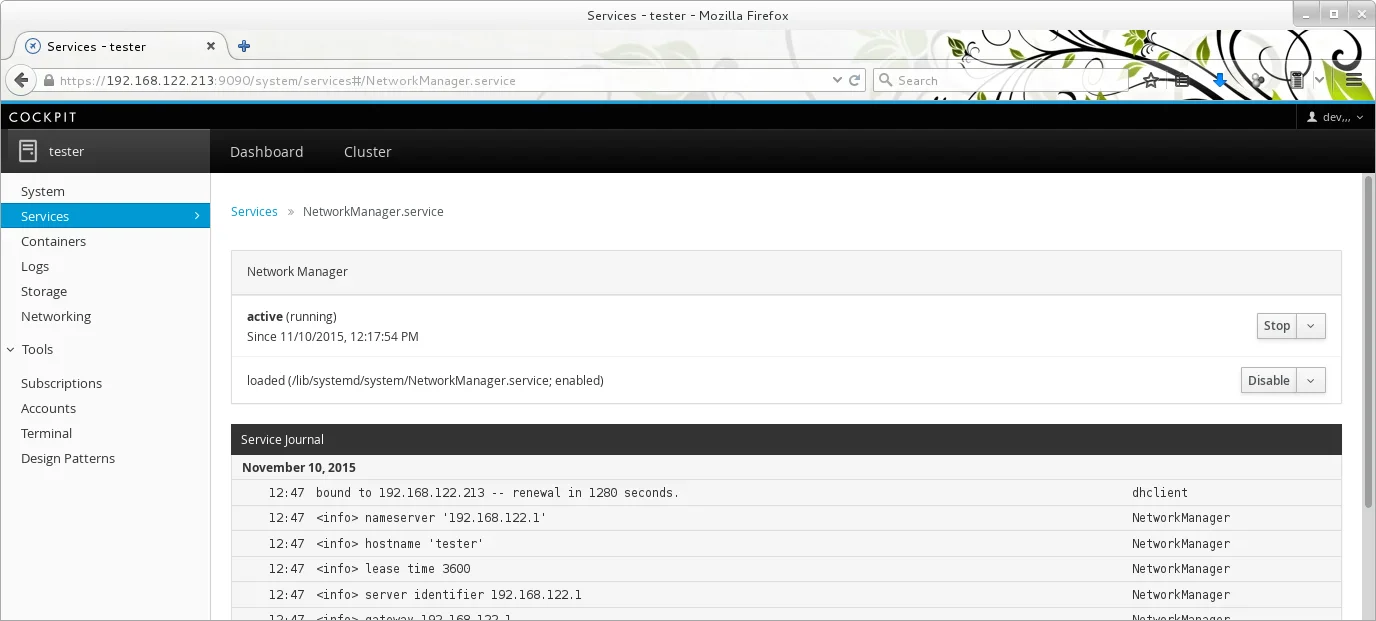Viewport: 1376px width, 621px height.
Task: Open the Firefox downloads arrow icon
Action: pos(1220,79)
